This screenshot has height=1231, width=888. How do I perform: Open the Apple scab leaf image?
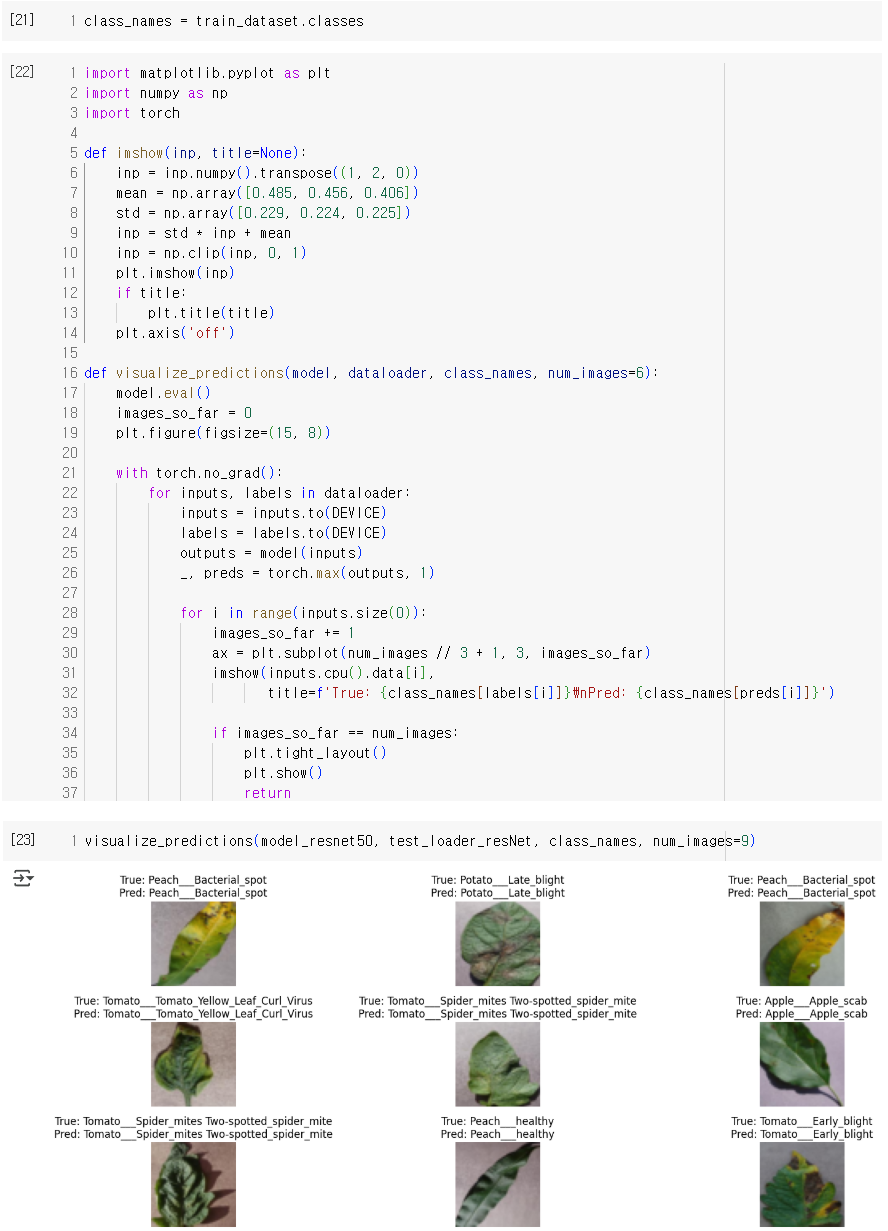801,1064
